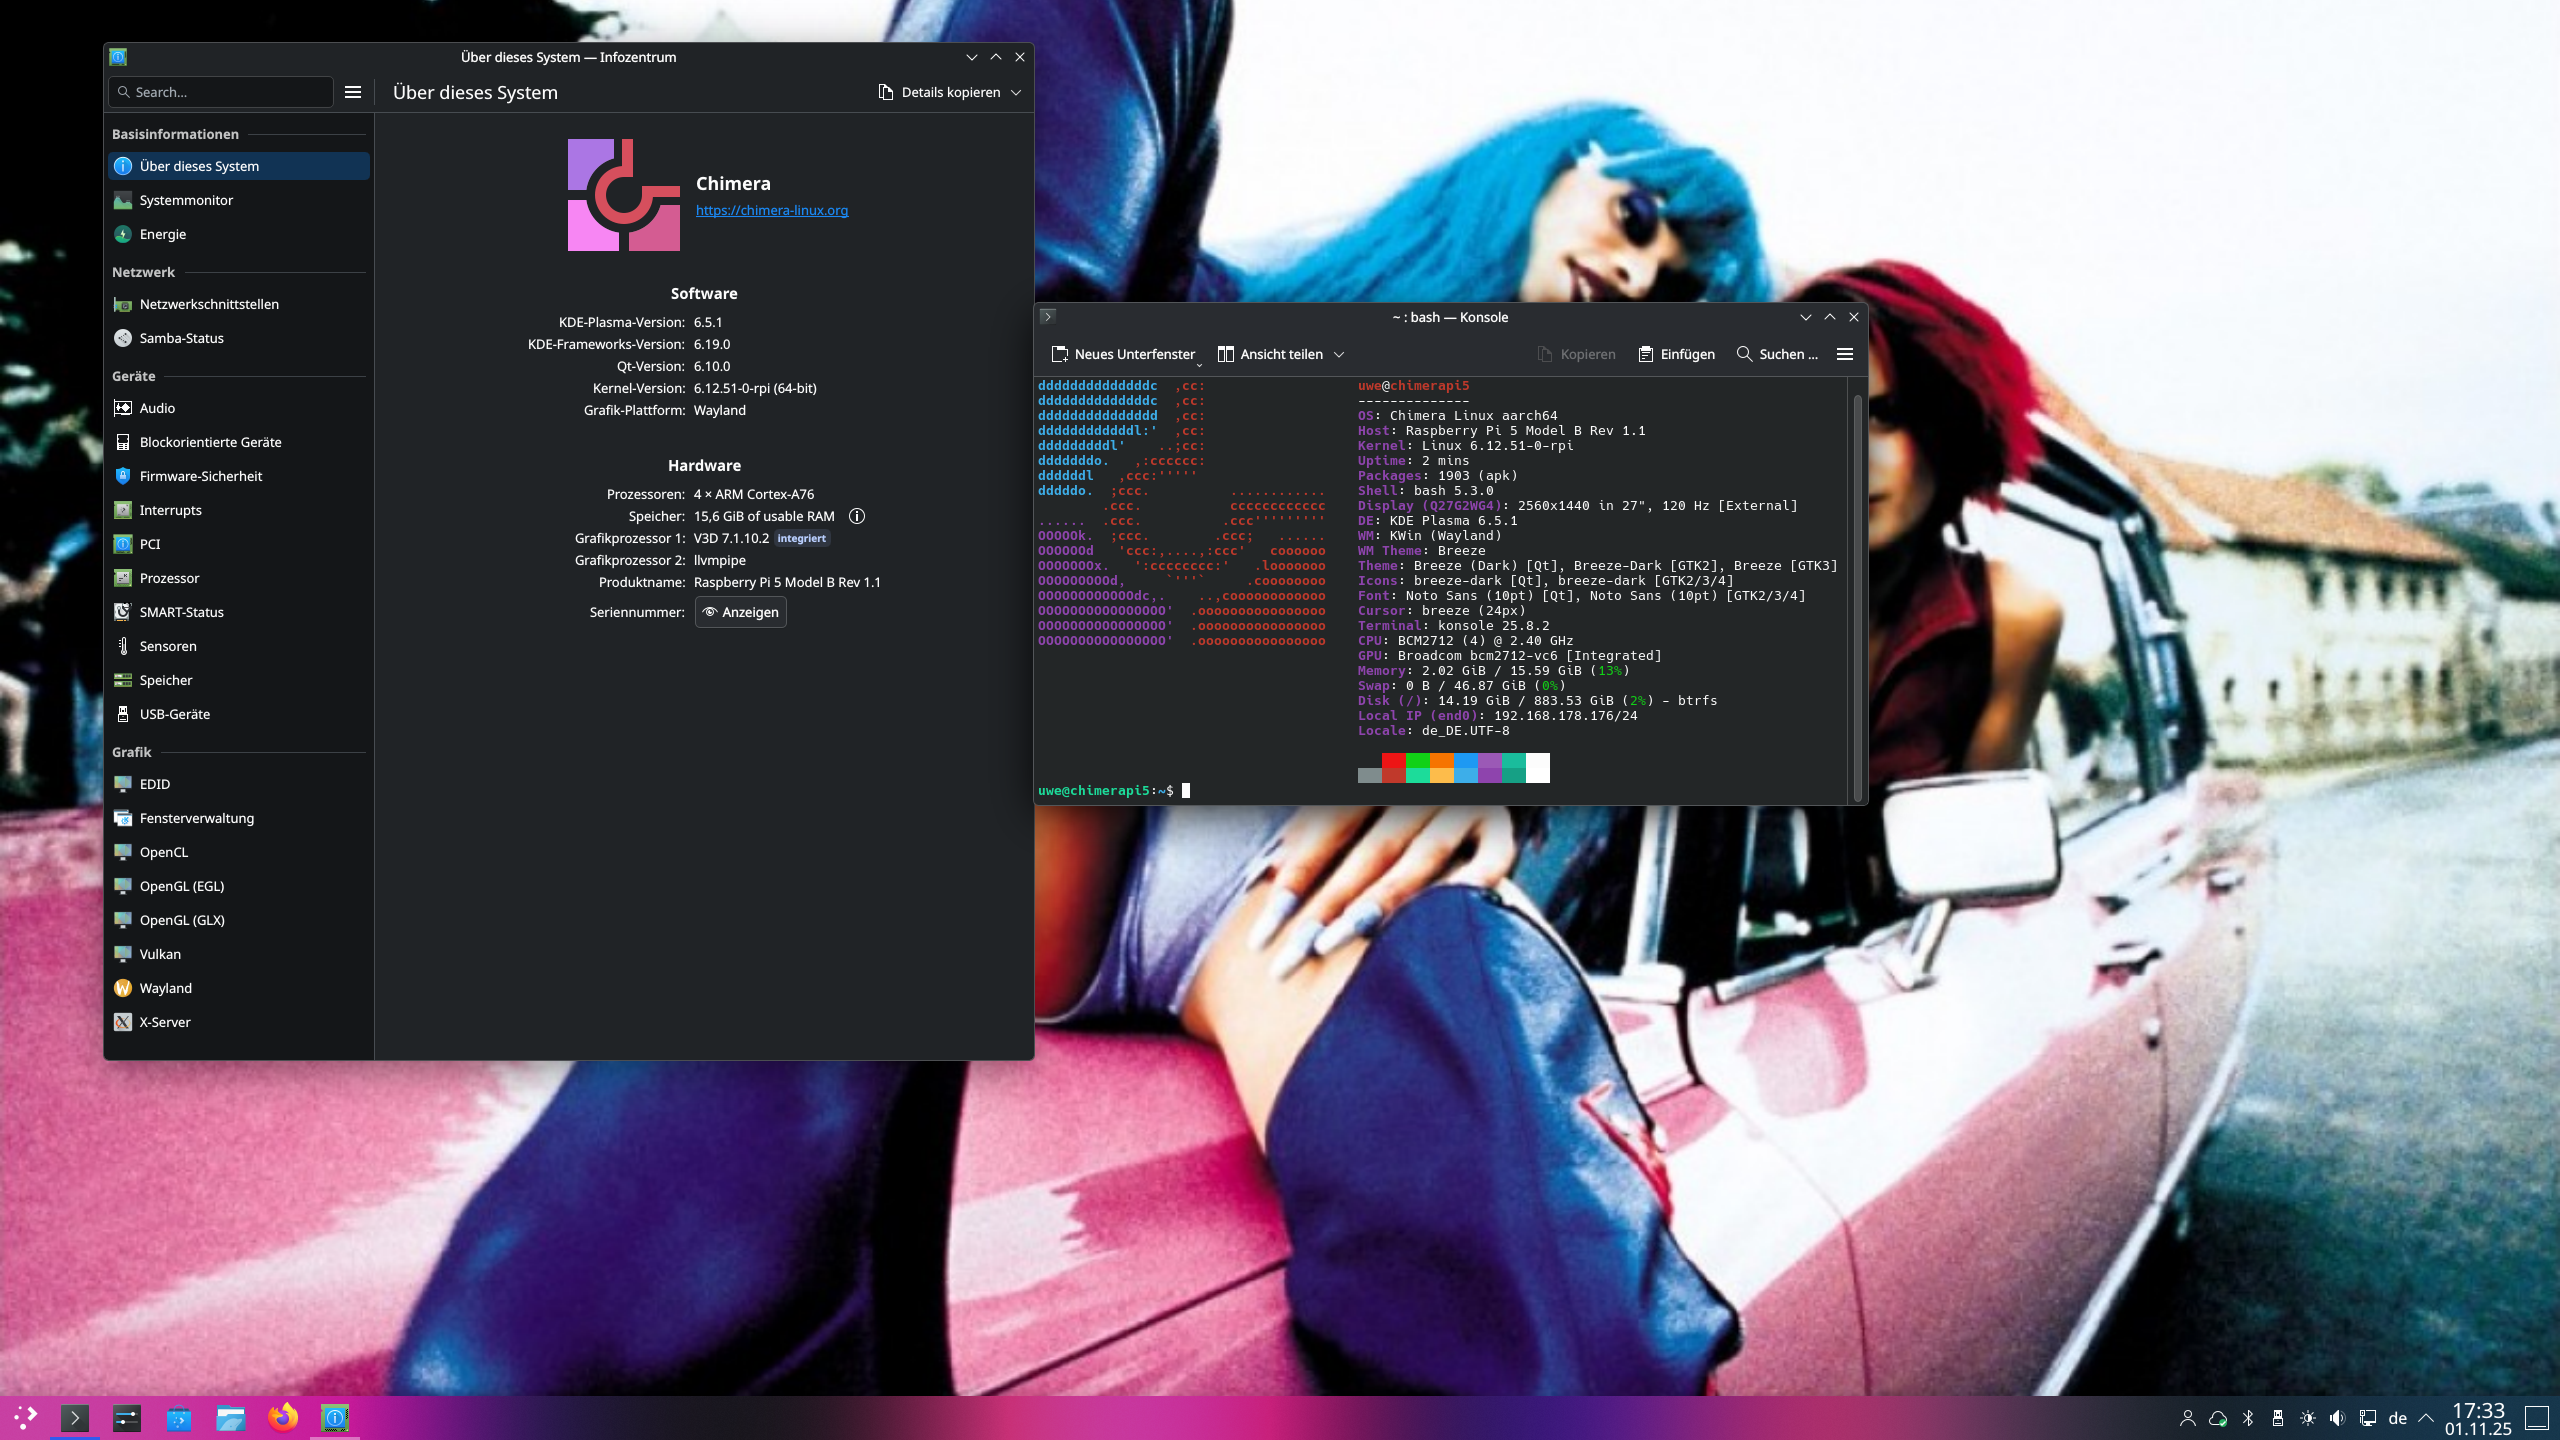The image size is (2560, 1440).
Task: Open the Firefox browser from taskbar
Action: pos(283,1417)
